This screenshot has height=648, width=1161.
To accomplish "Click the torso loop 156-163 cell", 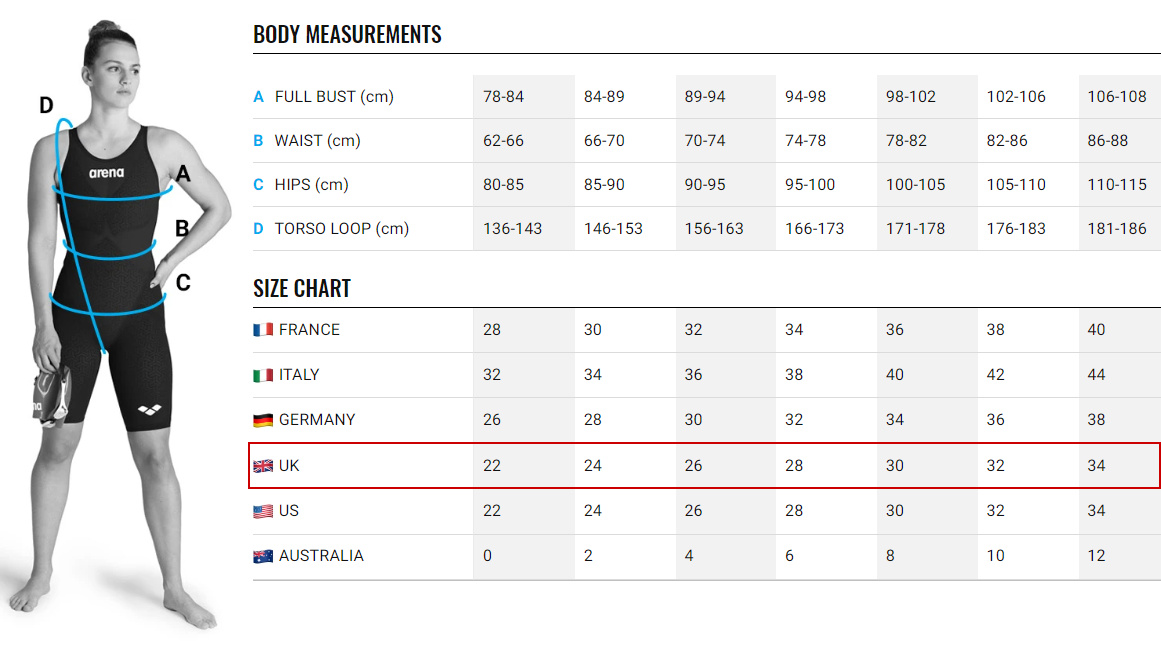I will coord(714,229).
